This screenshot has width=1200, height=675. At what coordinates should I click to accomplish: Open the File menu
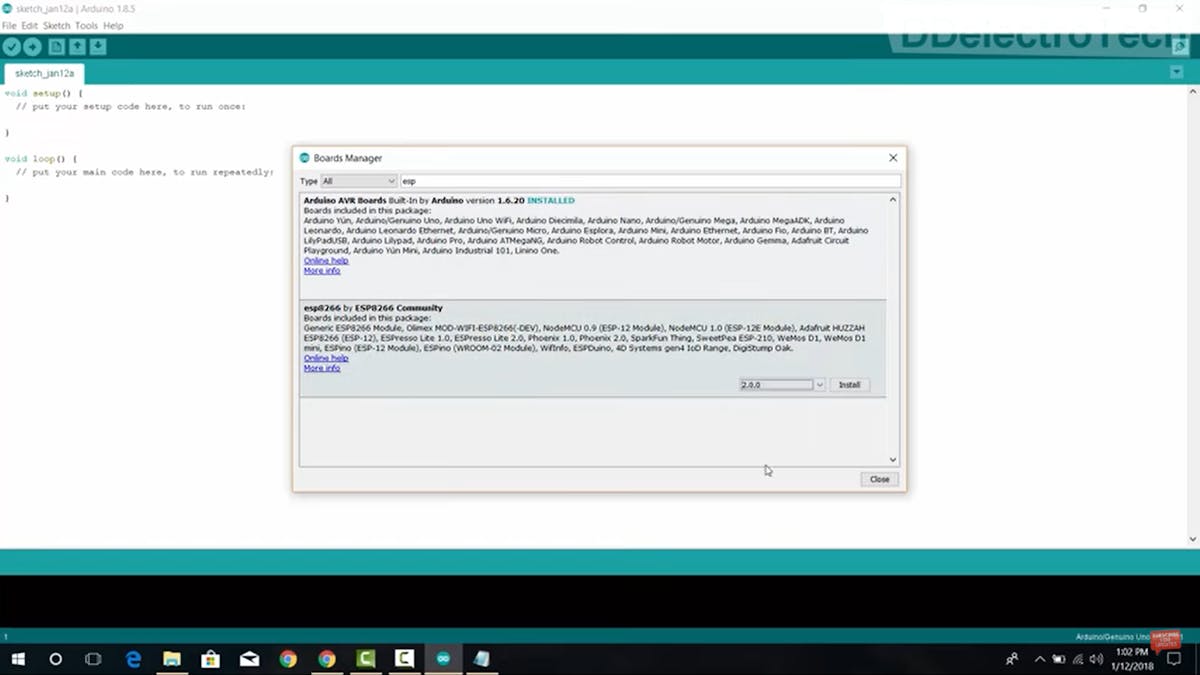click(9, 25)
